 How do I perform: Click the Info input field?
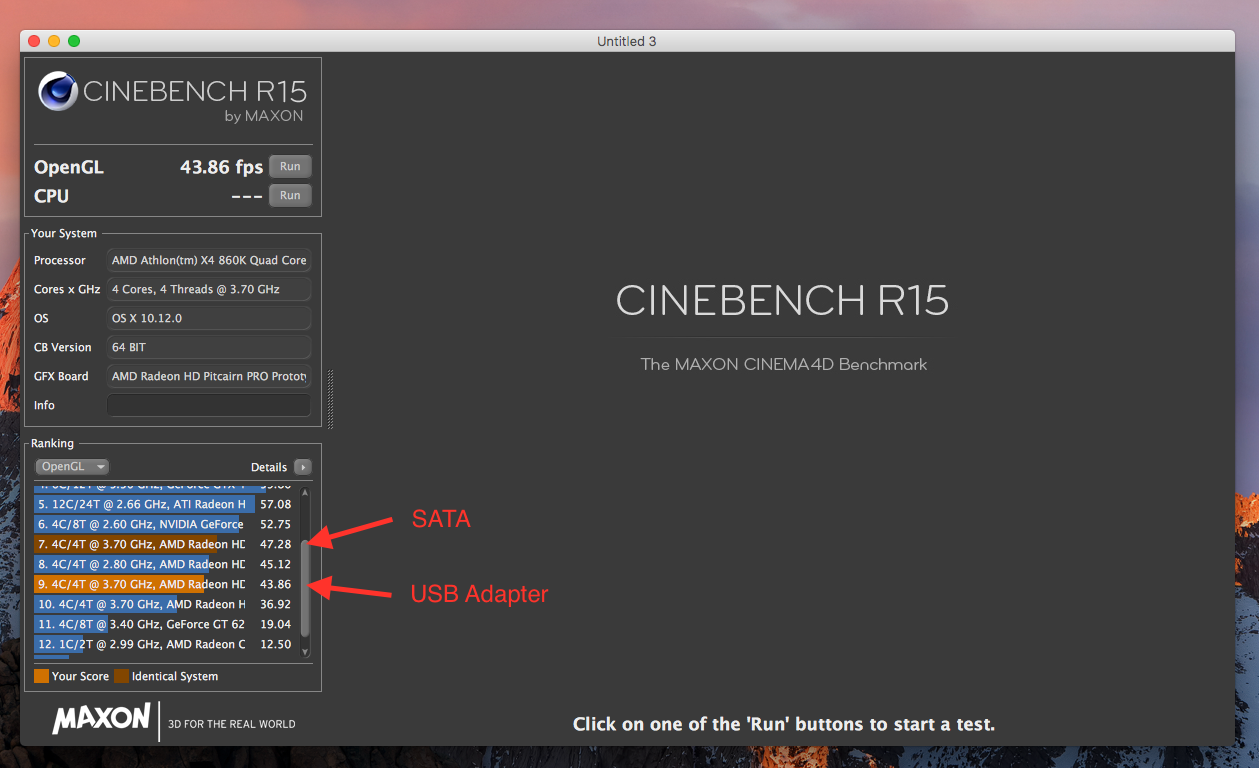(x=209, y=405)
